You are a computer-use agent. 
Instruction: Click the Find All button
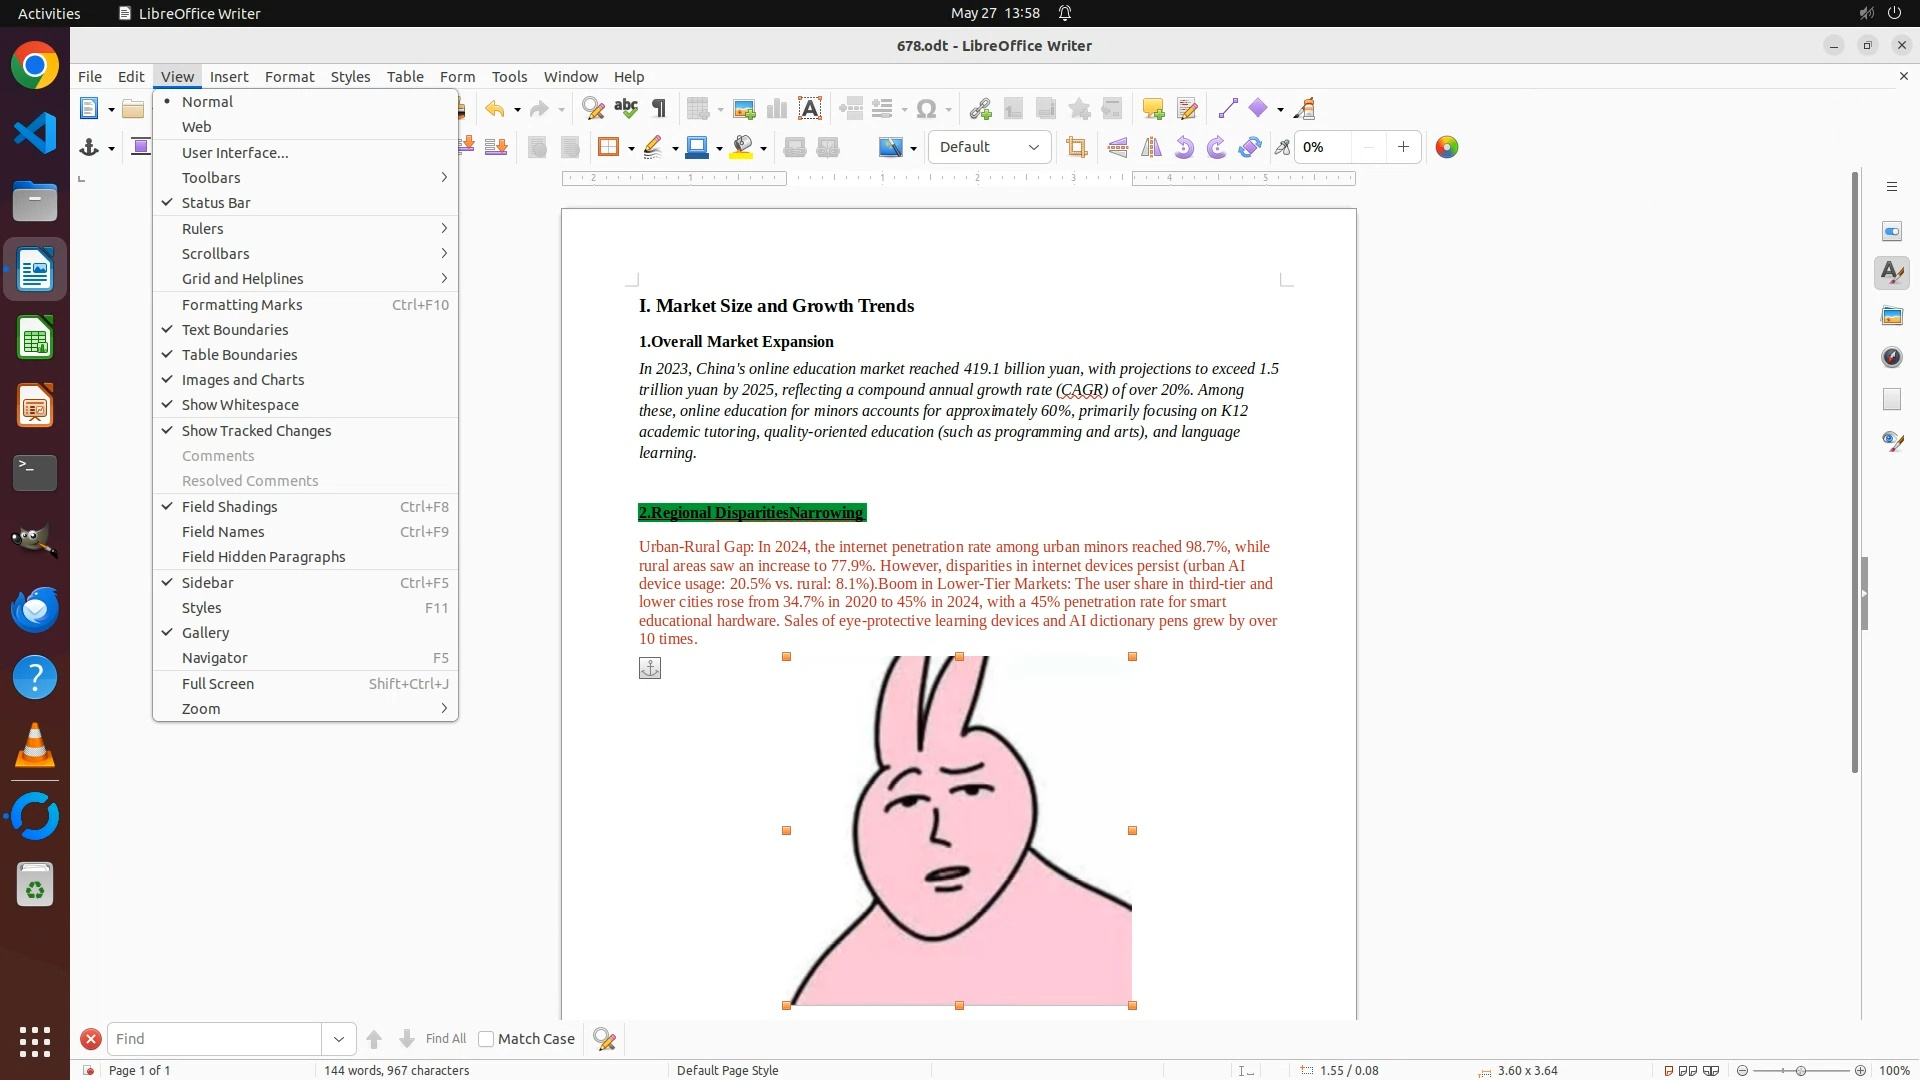pos(445,1040)
